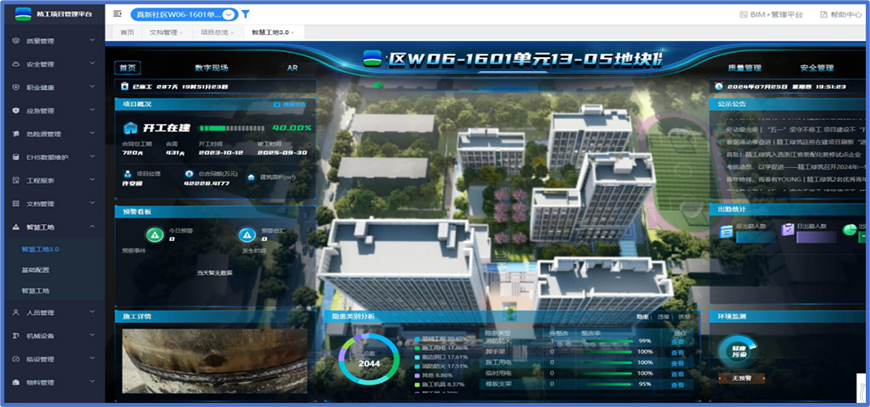The width and height of the screenshot is (870, 407).
Task: Click the 施工详情 site photo thumbnail
Action: (214, 362)
